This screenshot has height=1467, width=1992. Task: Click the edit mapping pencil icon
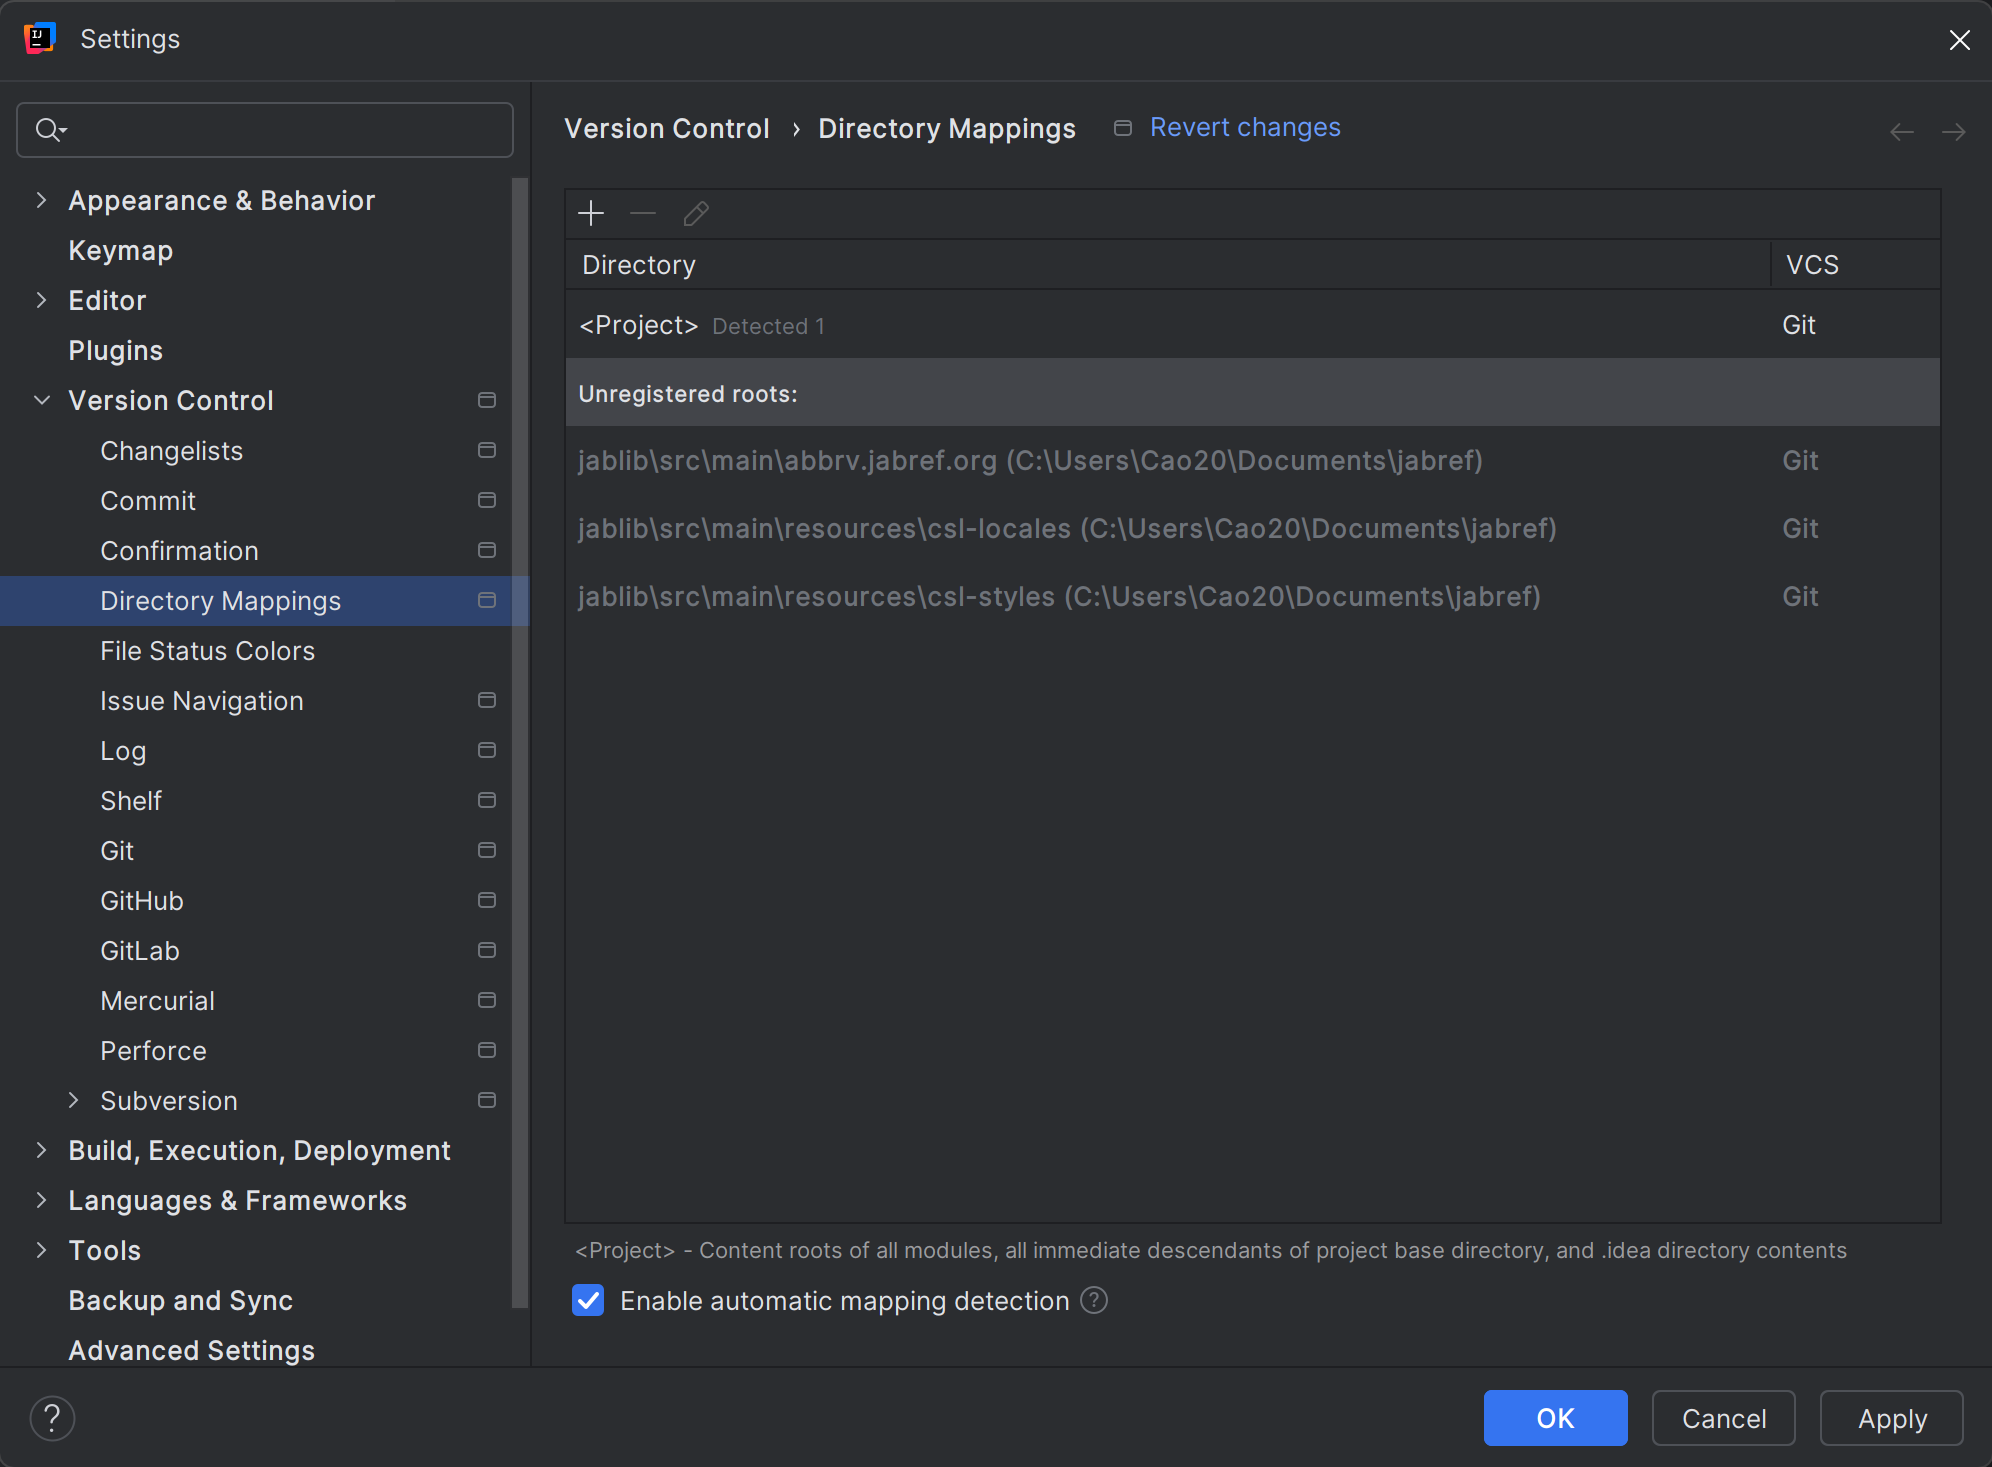(x=696, y=213)
